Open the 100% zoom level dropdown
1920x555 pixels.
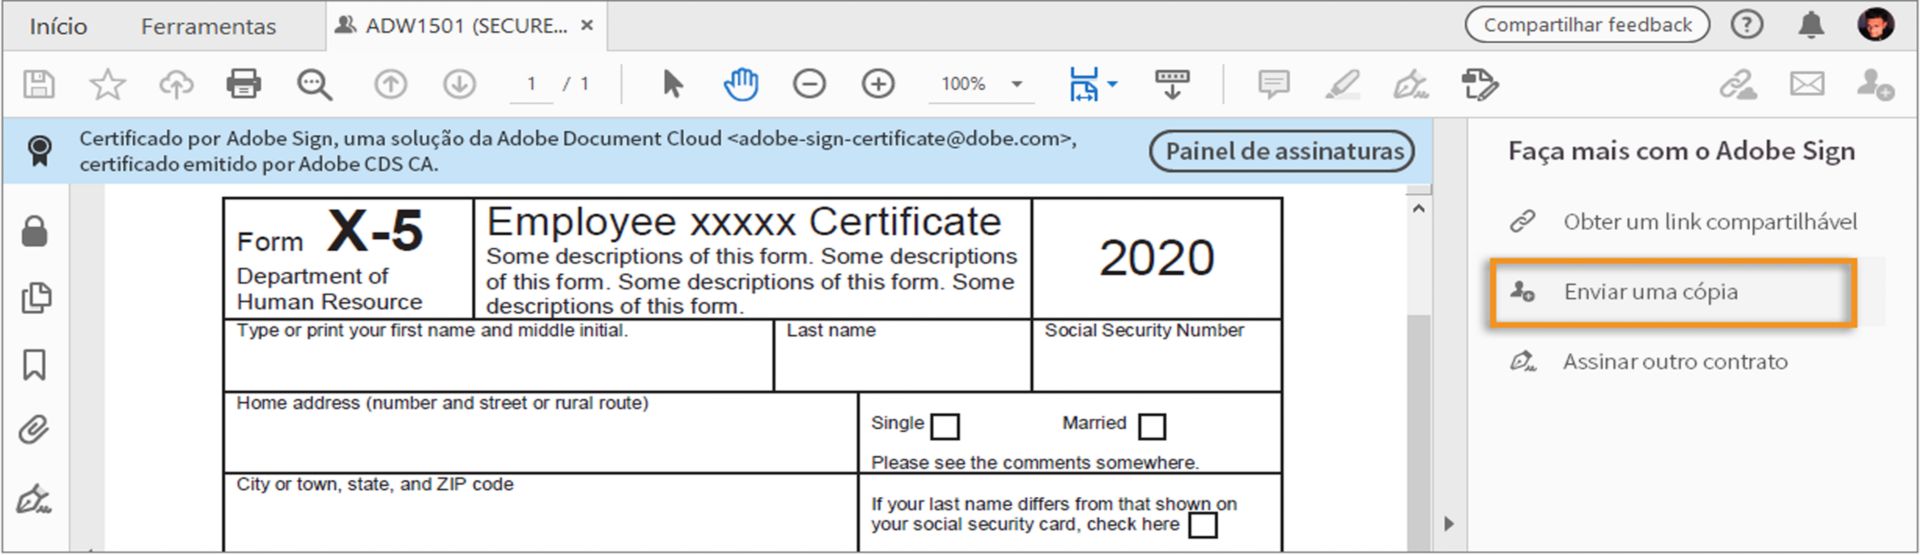coord(1017,84)
